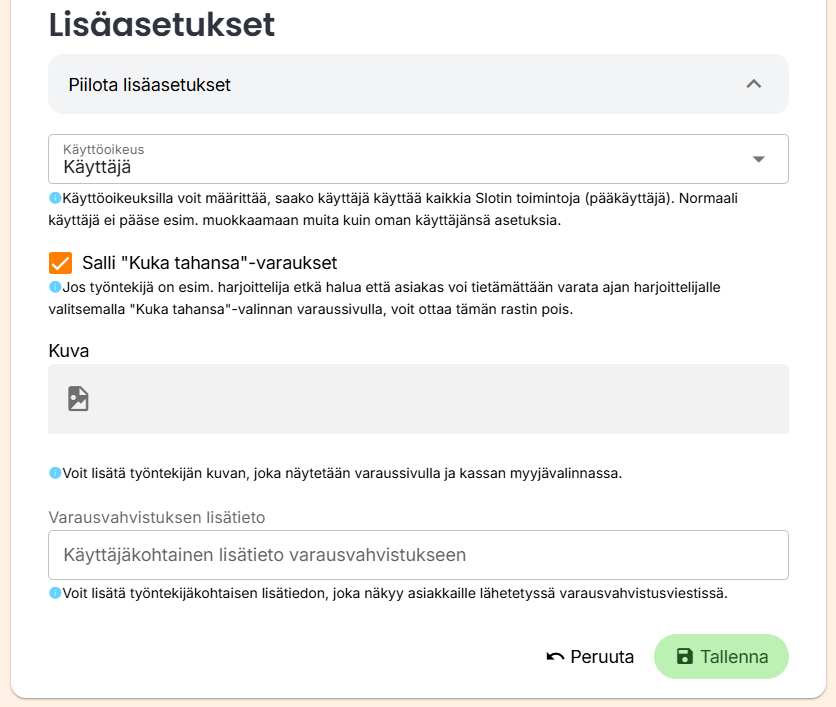The height and width of the screenshot is (707, 836).
Task: Click the info icon beside Käyttöoikeuksilla text
Action: click(x=55, y=198)
